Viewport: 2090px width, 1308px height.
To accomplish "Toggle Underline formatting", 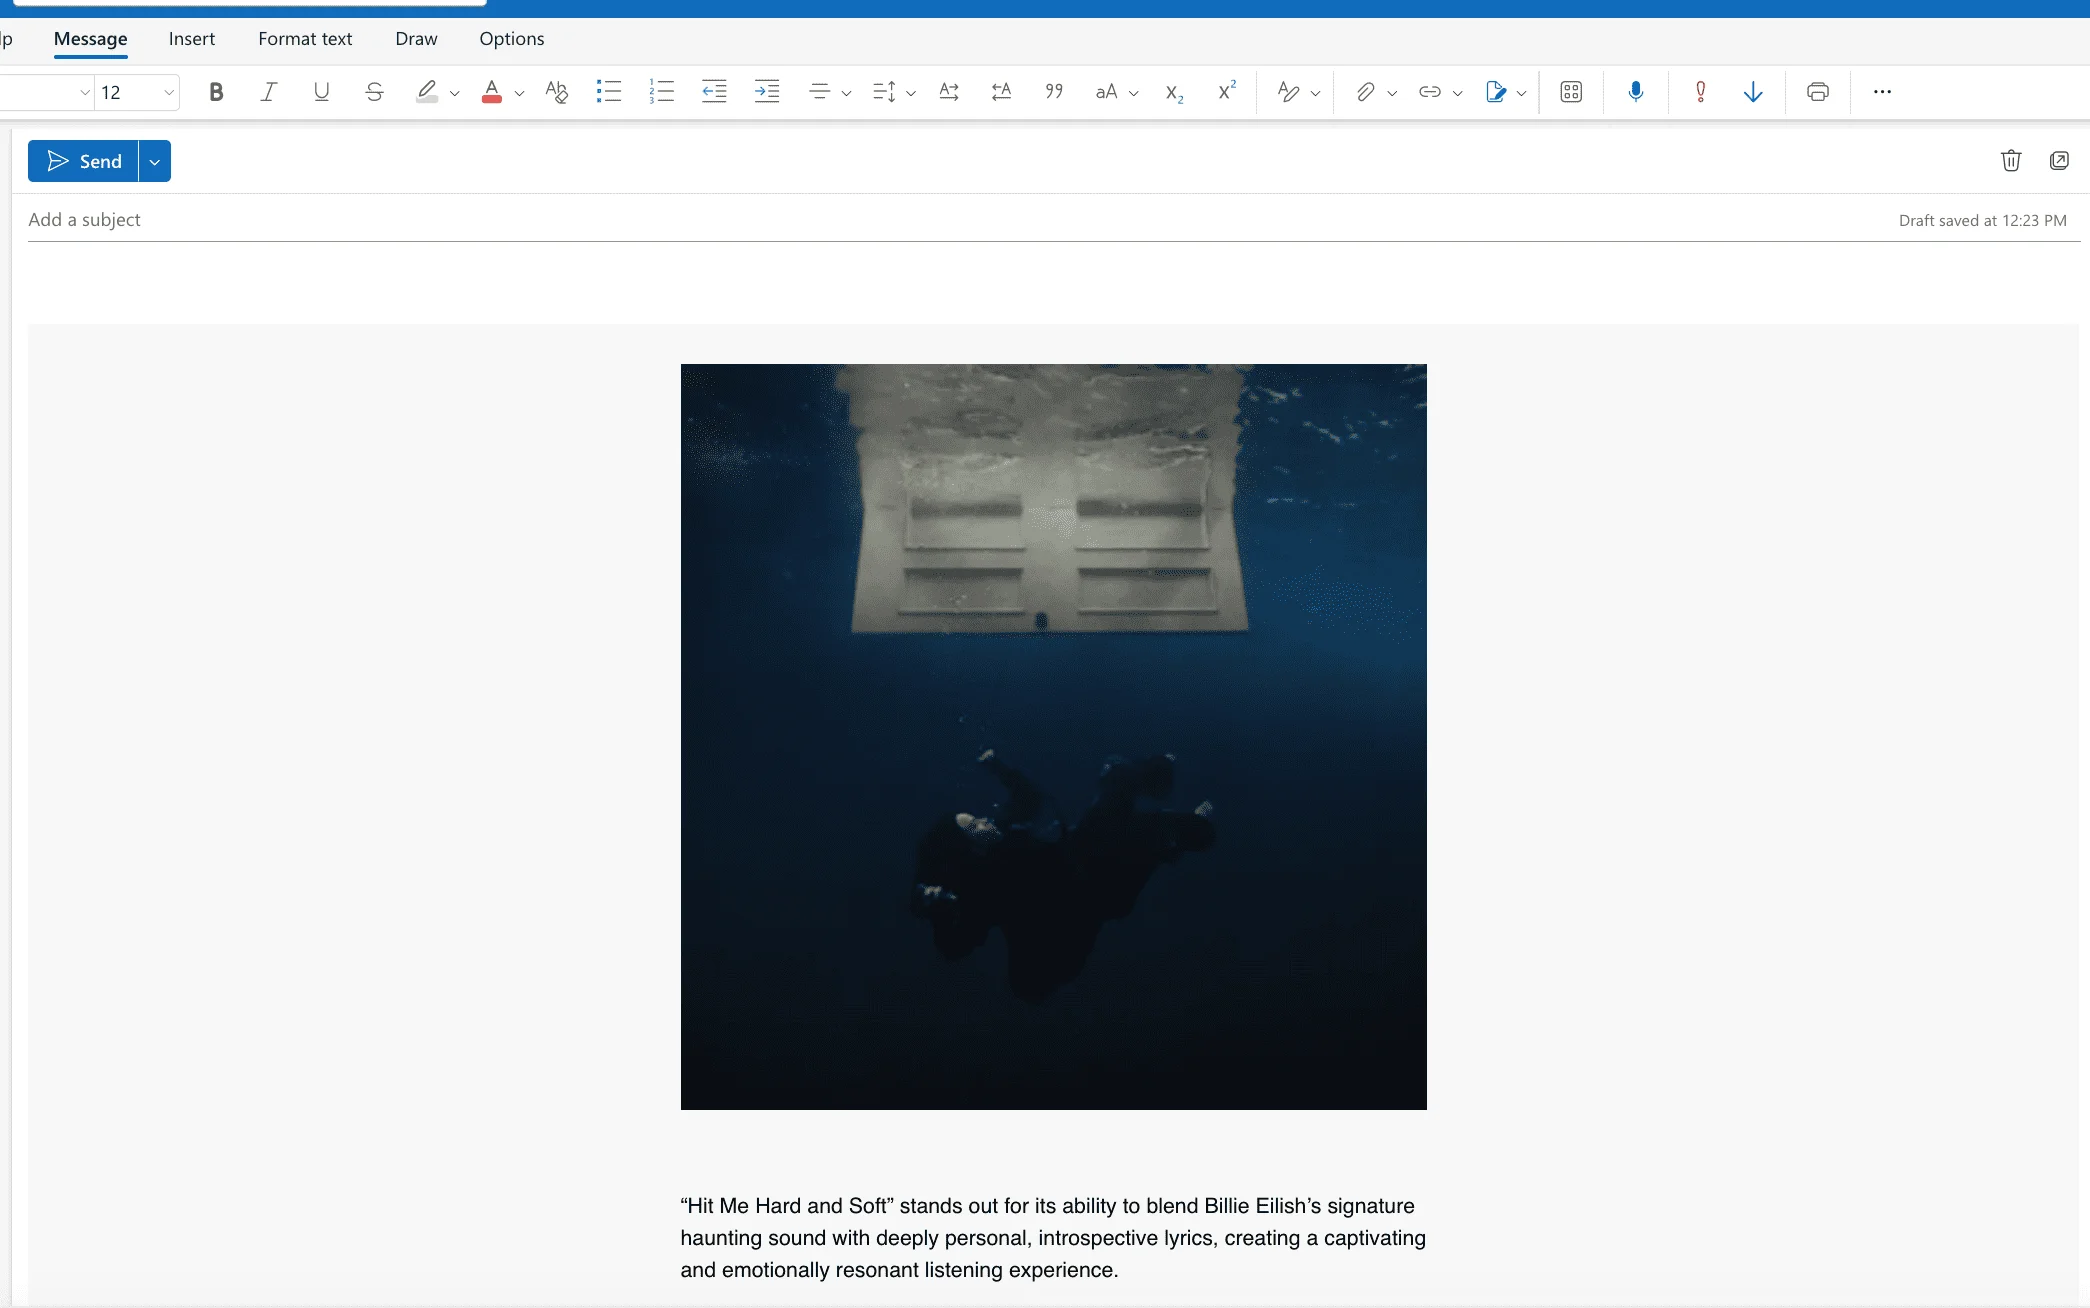I will (x=321, y=92).
